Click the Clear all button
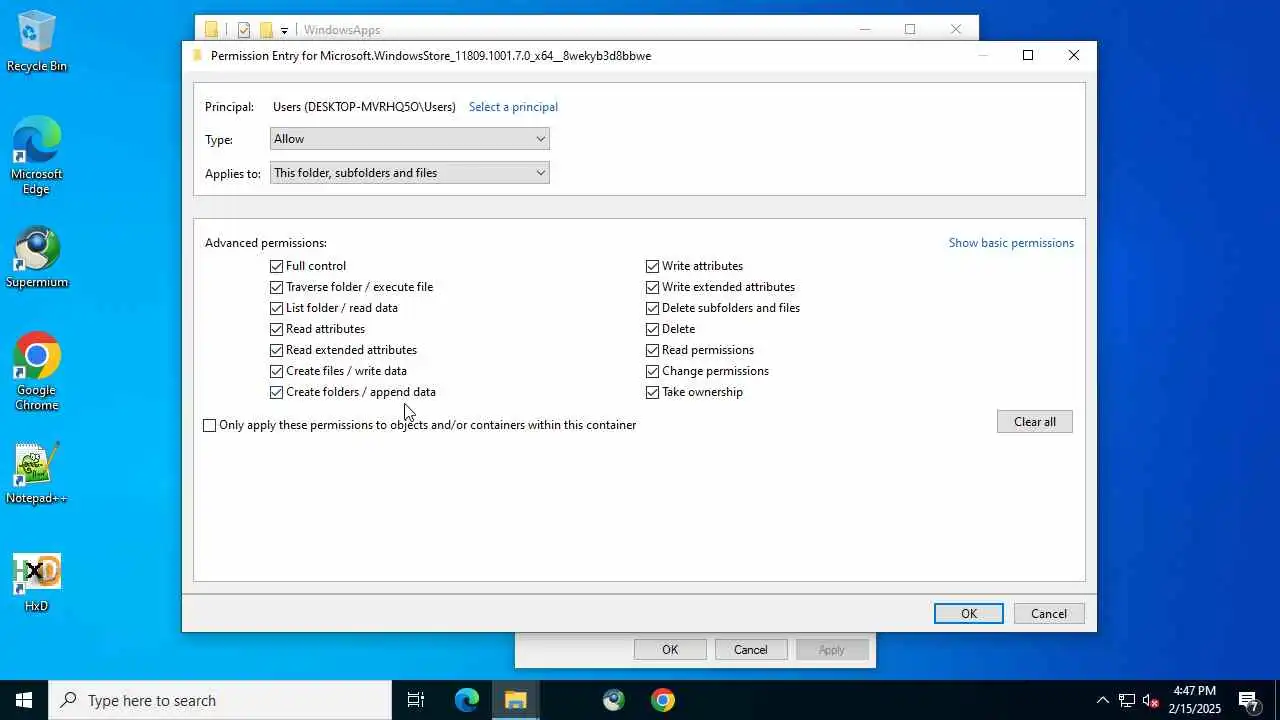The height and width of the screenshot is (720, 1280). click(1035, 422)
